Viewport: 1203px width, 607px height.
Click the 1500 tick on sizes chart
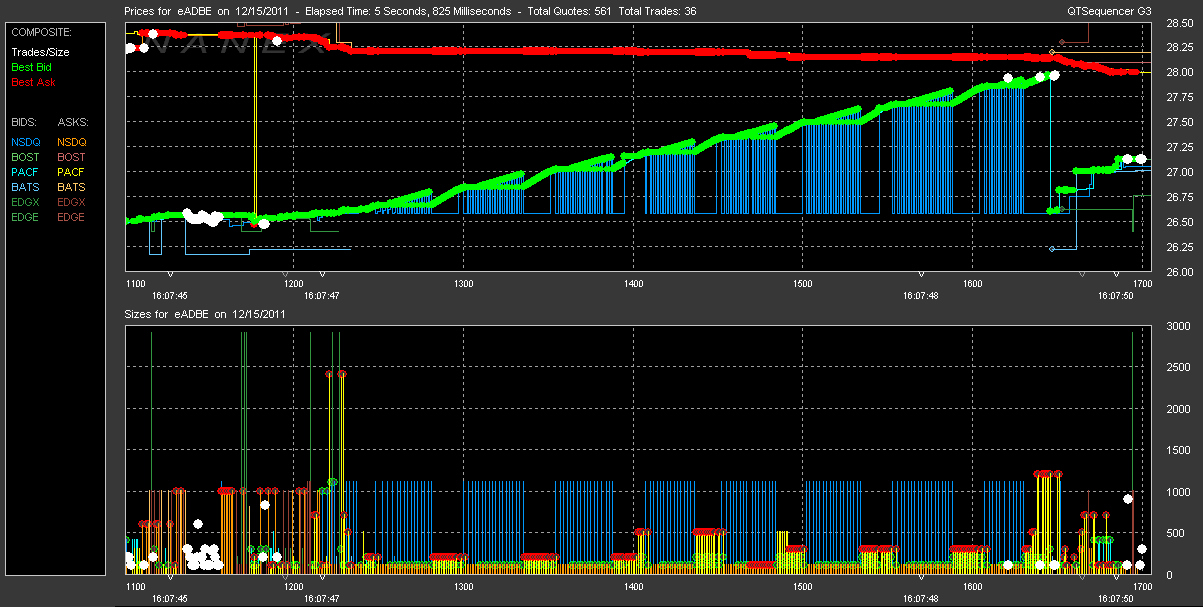pyautogui.click(x=802, y=586)
